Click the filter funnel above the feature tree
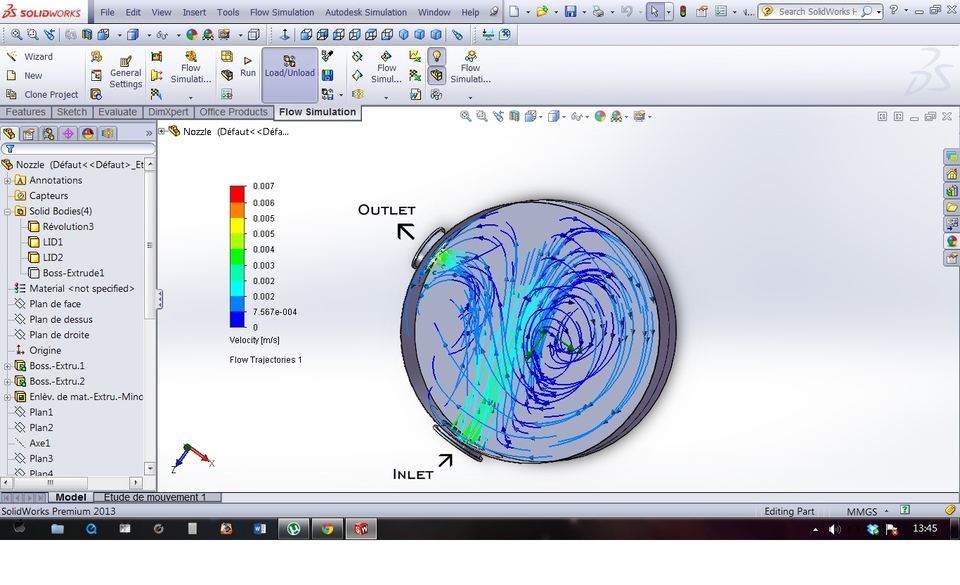Viewport: 960px width, 585px height. [10, 147]
